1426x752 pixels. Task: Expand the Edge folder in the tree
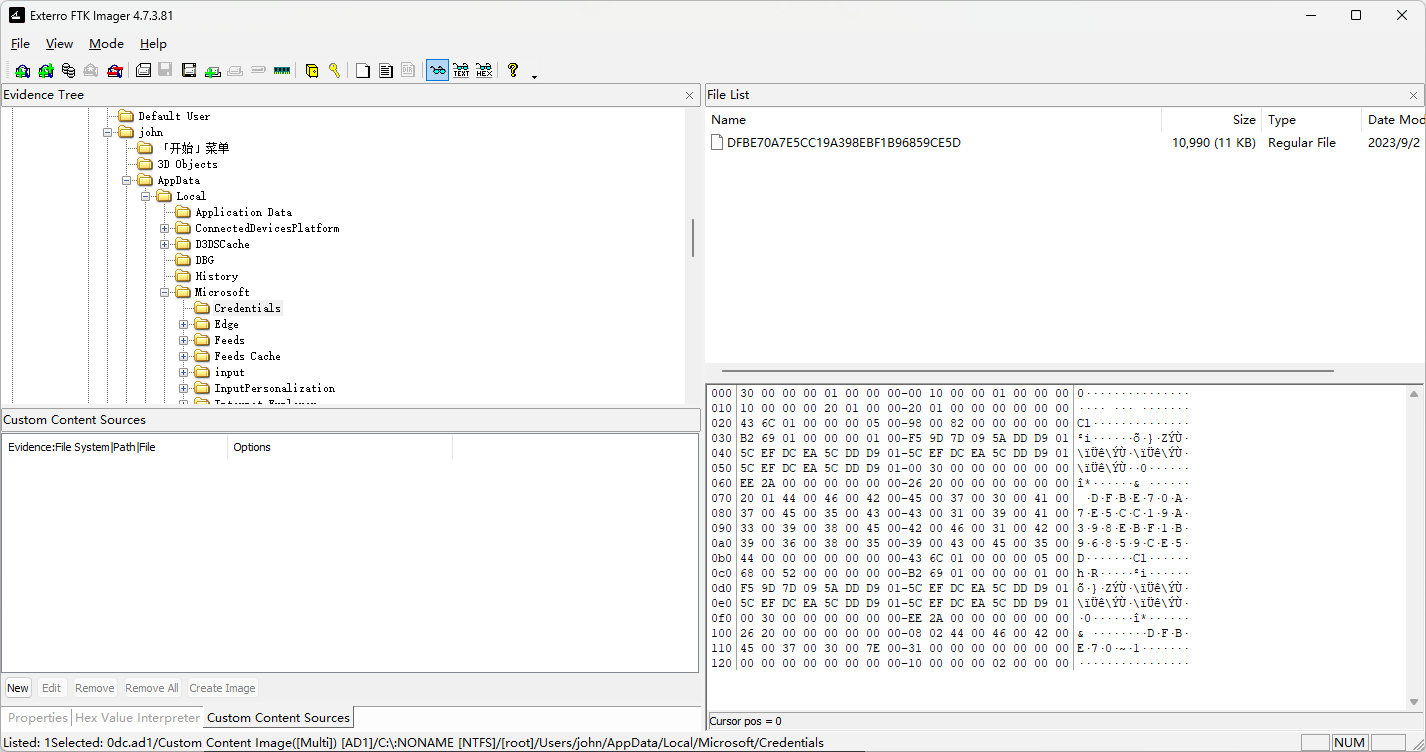tap(184, 325)
